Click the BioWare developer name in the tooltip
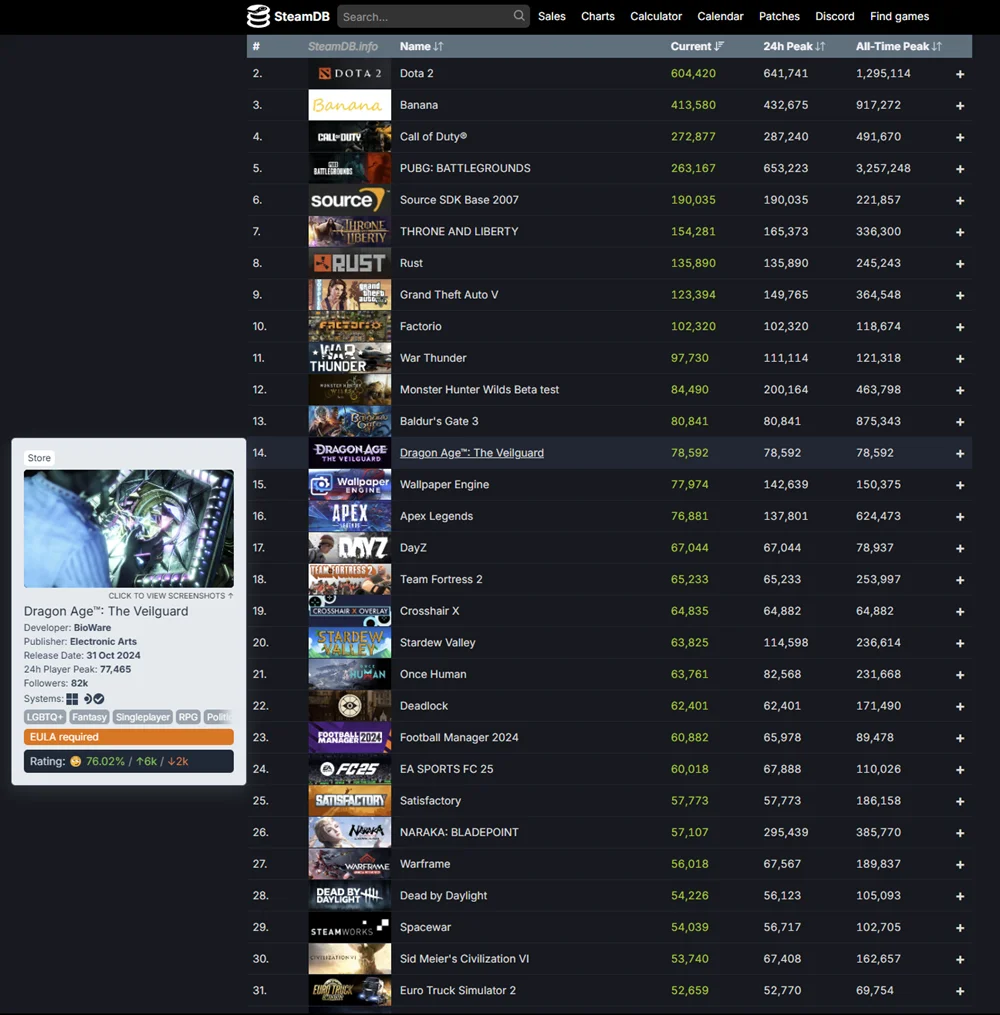 (x=93, y=628)
